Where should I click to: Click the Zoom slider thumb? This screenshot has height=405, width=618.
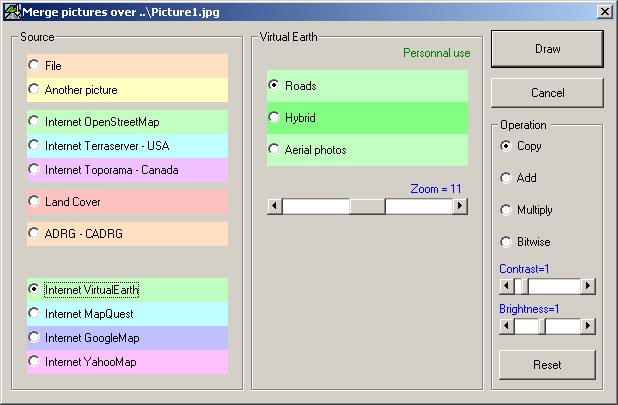pos(367,206)
